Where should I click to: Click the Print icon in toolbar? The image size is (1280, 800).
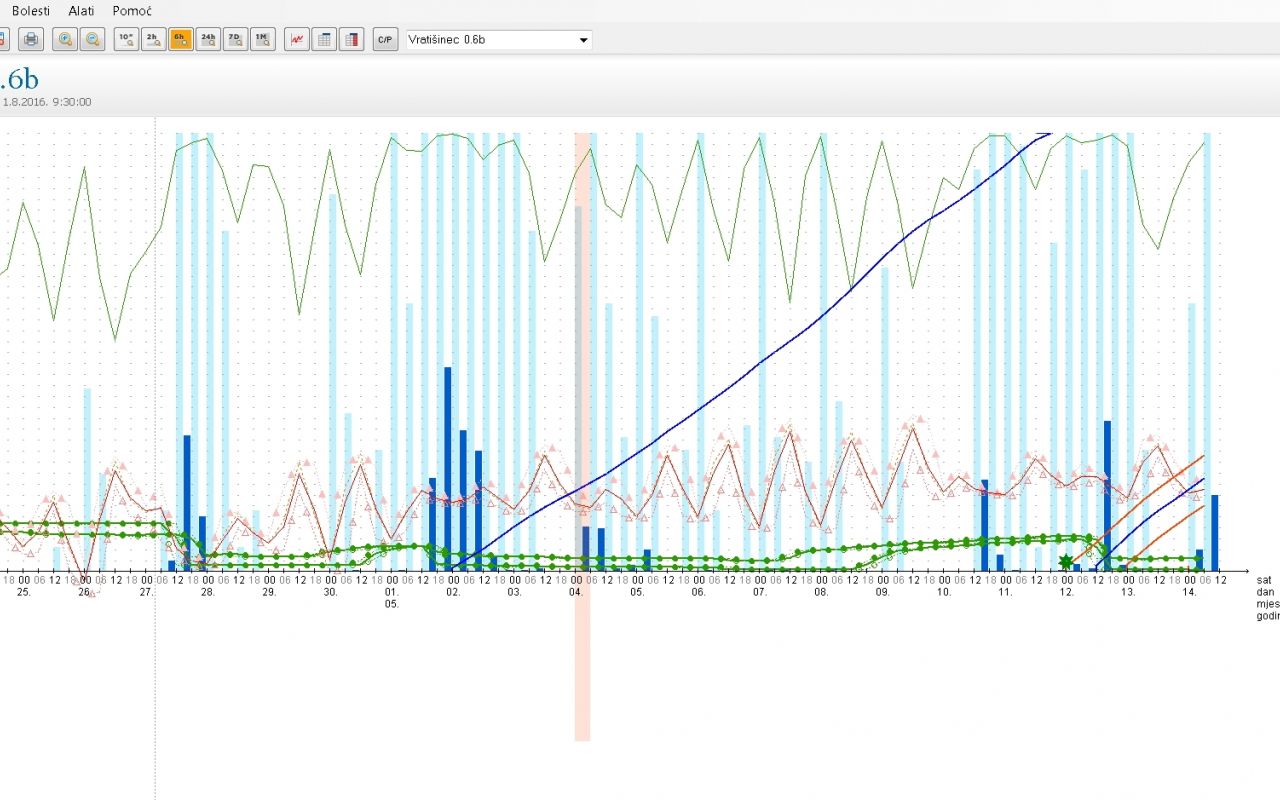coord(31,40)
